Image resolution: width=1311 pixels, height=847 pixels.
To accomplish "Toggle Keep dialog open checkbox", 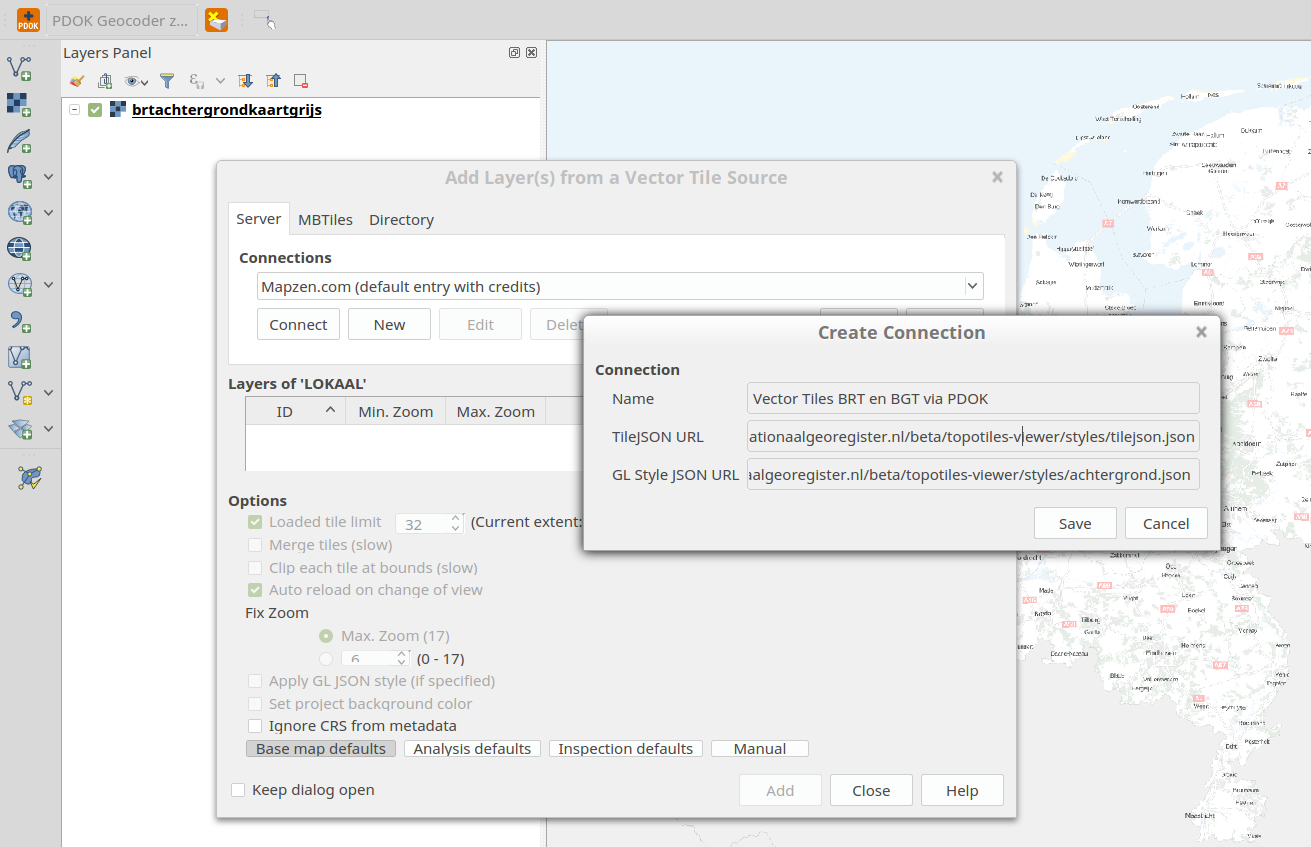I will (238, 790).
